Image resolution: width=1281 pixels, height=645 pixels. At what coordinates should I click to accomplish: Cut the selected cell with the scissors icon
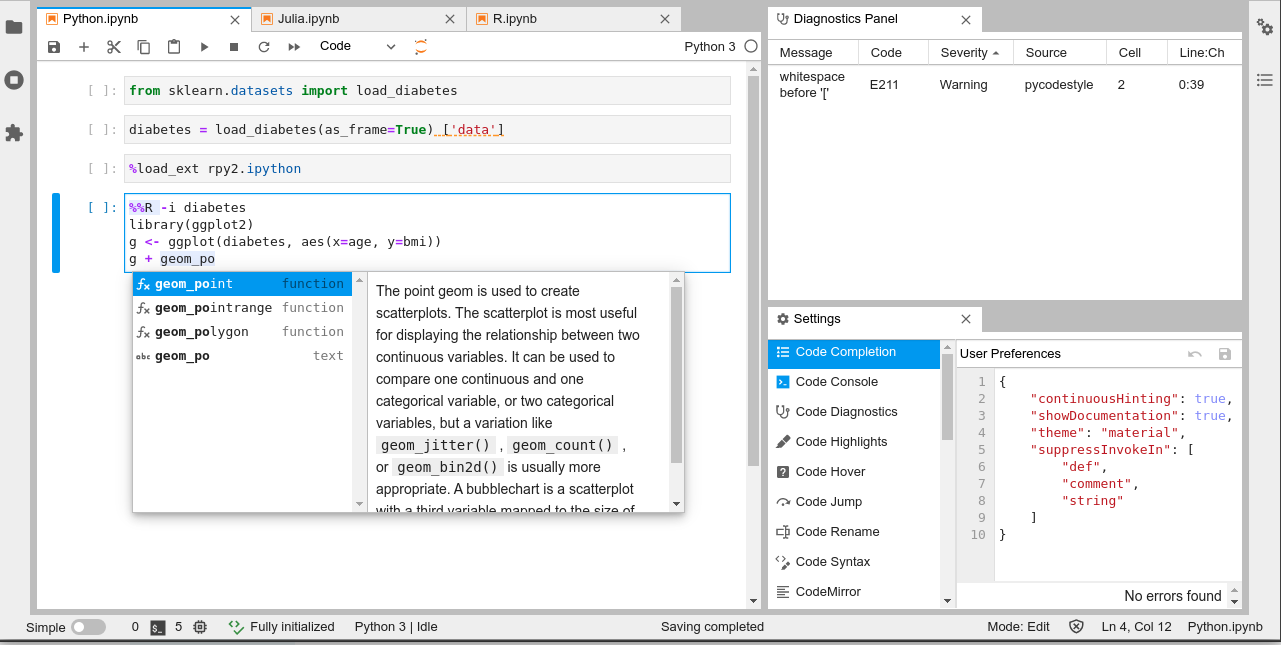point(114,47)
